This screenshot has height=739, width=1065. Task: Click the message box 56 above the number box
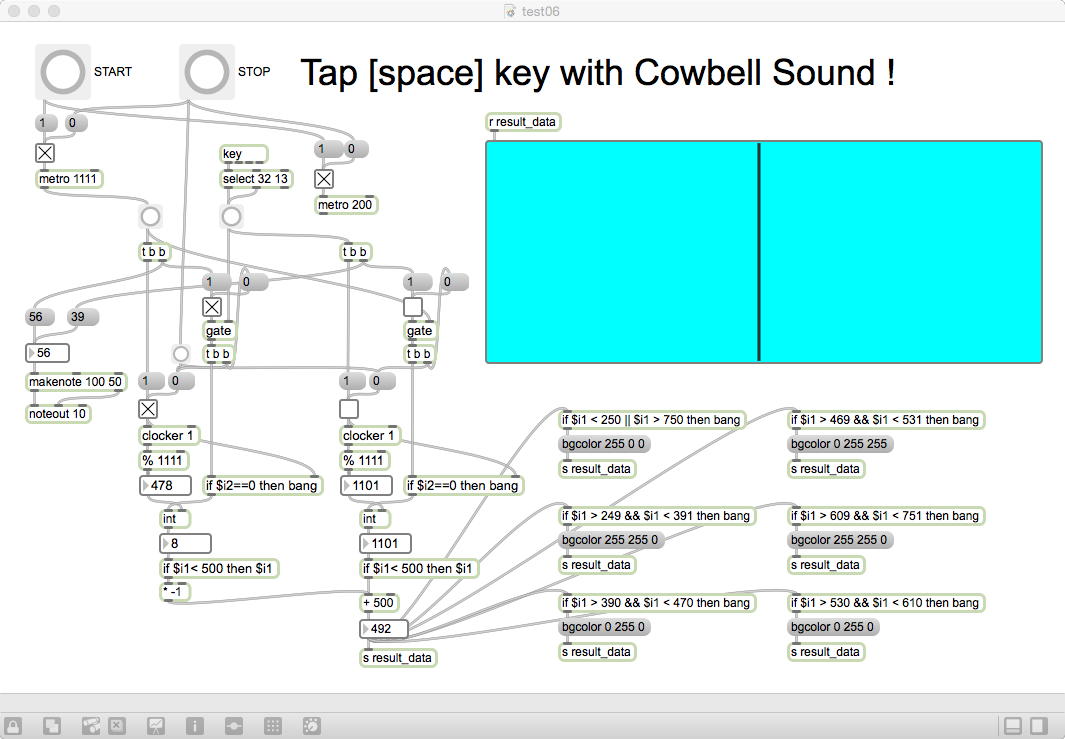click(40, 317)
